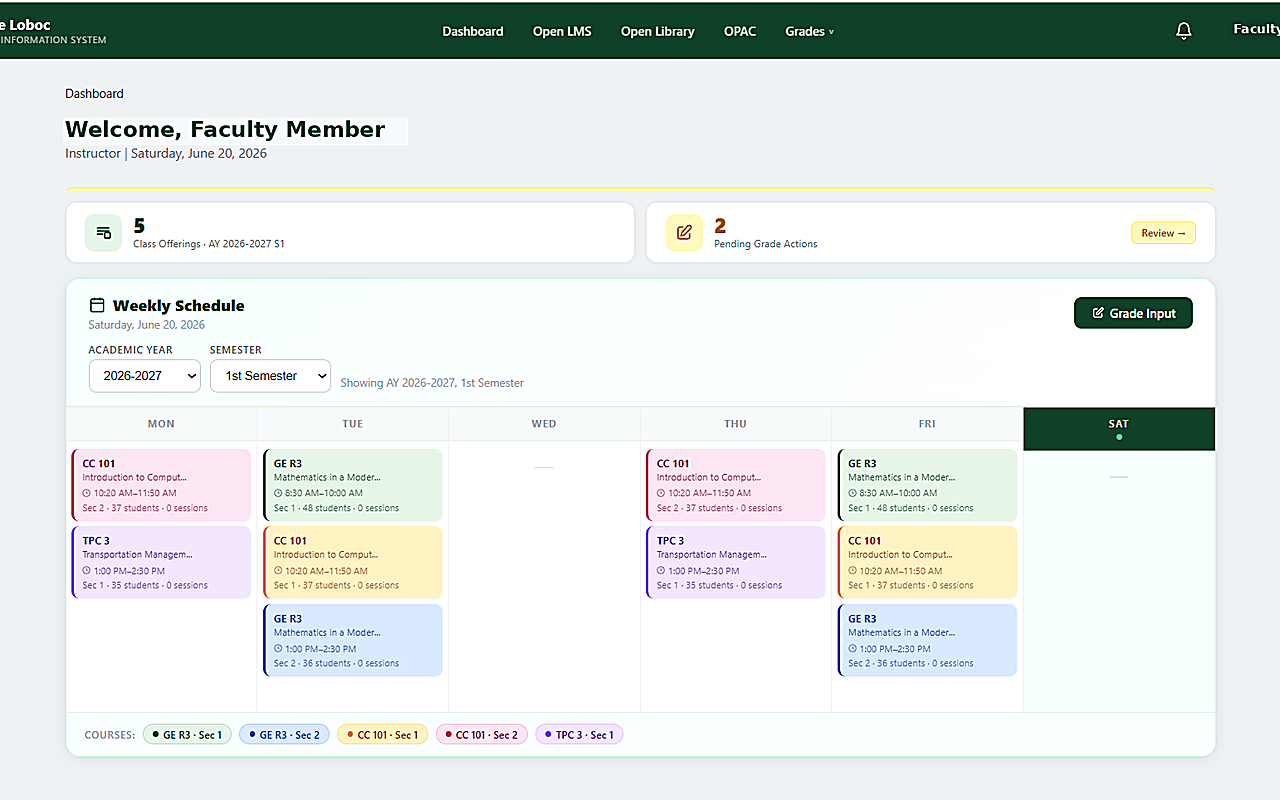Image resolution: width=1280 pixels, height=800 pixels.
Task: Click 'Instructor | Saturday, June 20, 2026' text
Action: [166, 154]
